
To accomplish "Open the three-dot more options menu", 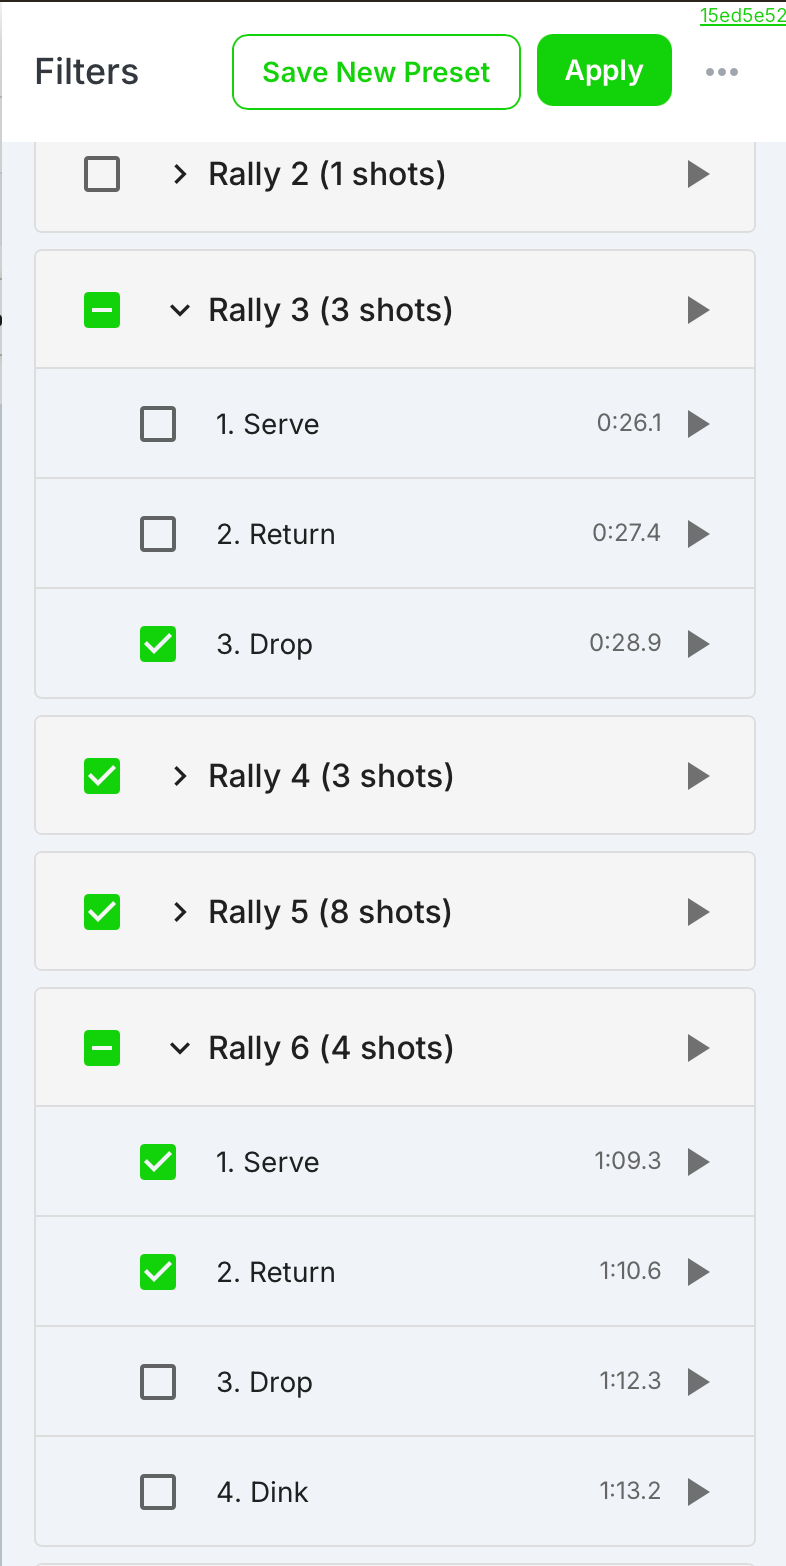I will [721, 72].
